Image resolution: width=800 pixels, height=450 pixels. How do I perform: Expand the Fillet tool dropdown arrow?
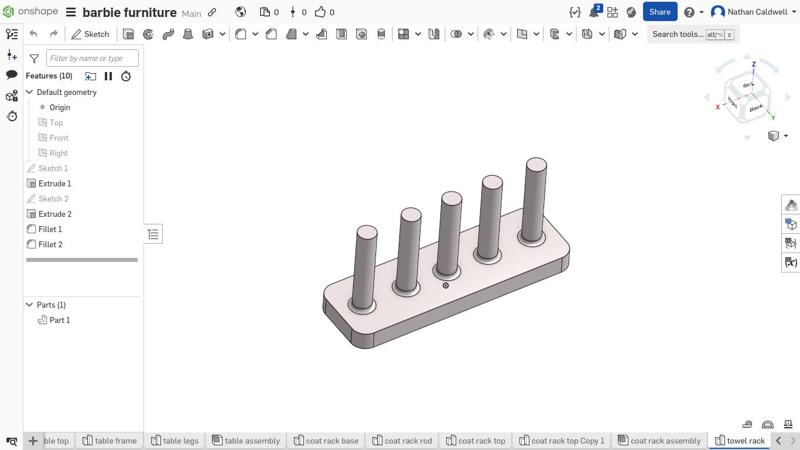click(x=255, y=34)
